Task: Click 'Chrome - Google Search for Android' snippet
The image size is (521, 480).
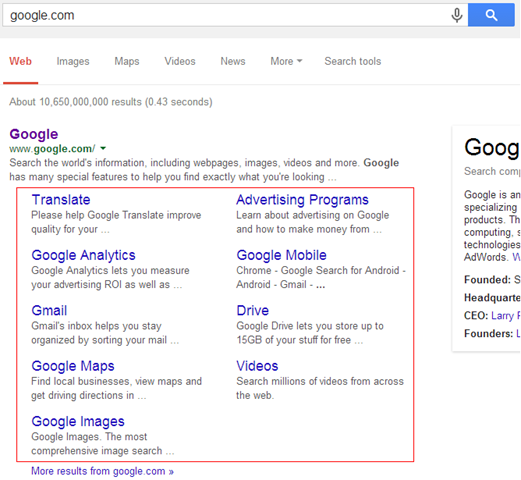Action: (321, 270)
